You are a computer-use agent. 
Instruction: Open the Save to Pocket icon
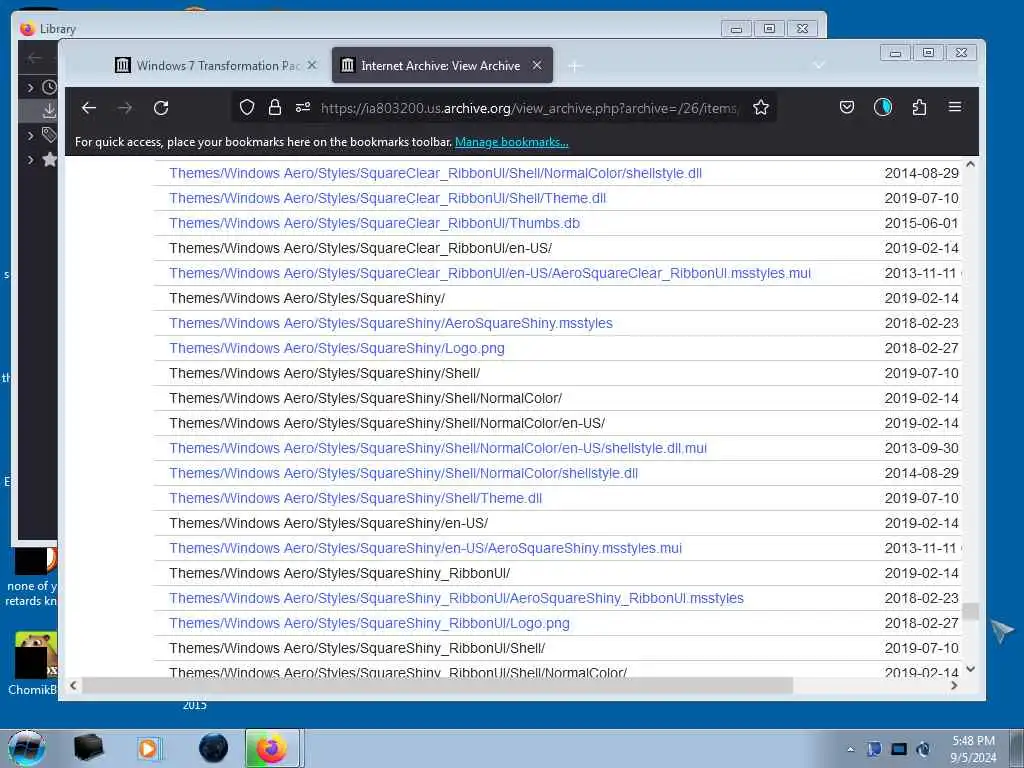tap(847, 107)
